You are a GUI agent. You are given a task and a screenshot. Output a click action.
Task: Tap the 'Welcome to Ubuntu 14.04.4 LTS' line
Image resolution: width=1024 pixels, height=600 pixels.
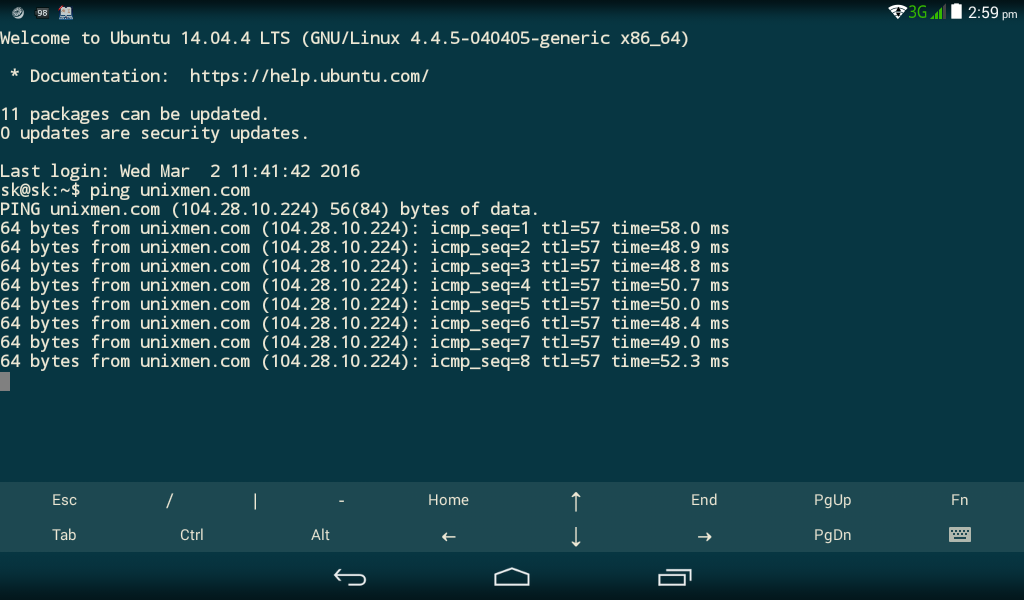click(x=344, y=39)
